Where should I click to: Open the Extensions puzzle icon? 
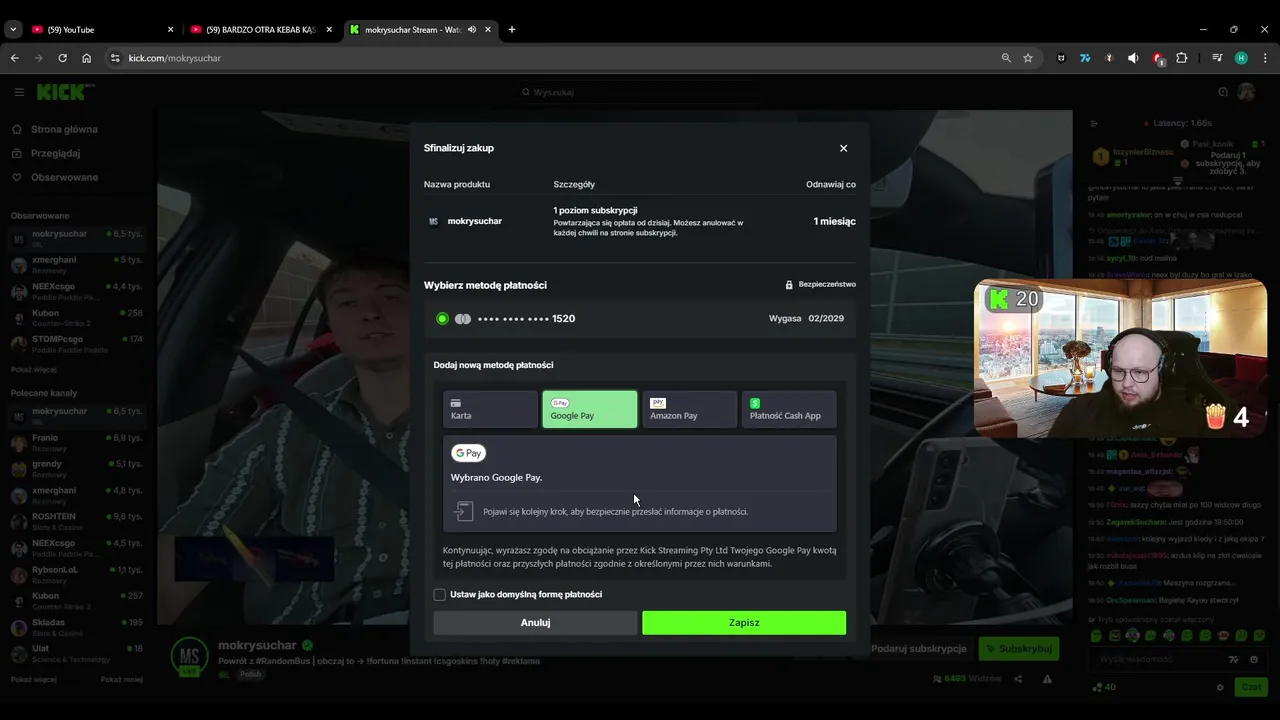[x=1182, y=58]
